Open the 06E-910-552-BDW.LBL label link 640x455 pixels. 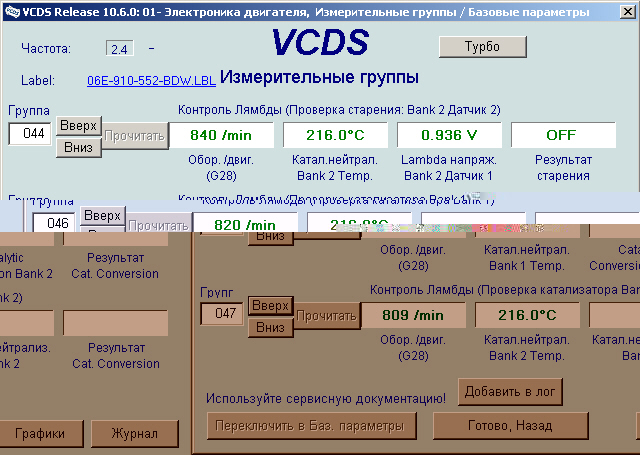(151, 80)
